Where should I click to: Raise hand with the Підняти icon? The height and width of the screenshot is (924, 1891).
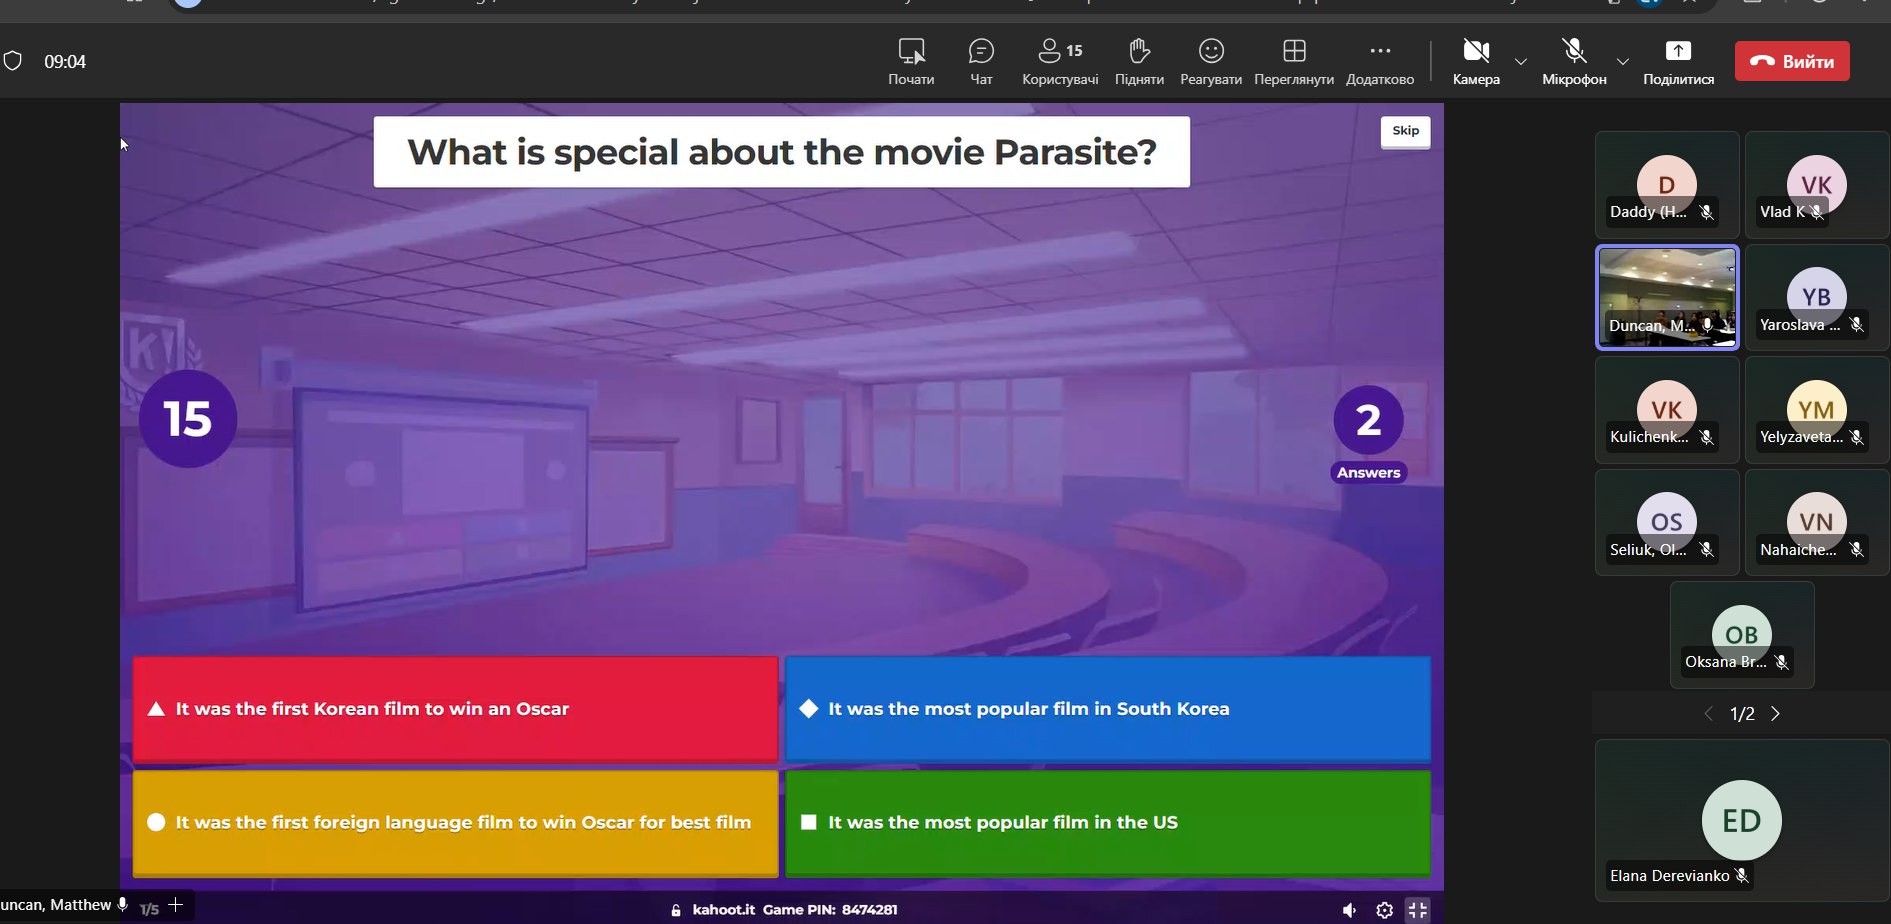pyautogui.click(x=1138, y=61)
